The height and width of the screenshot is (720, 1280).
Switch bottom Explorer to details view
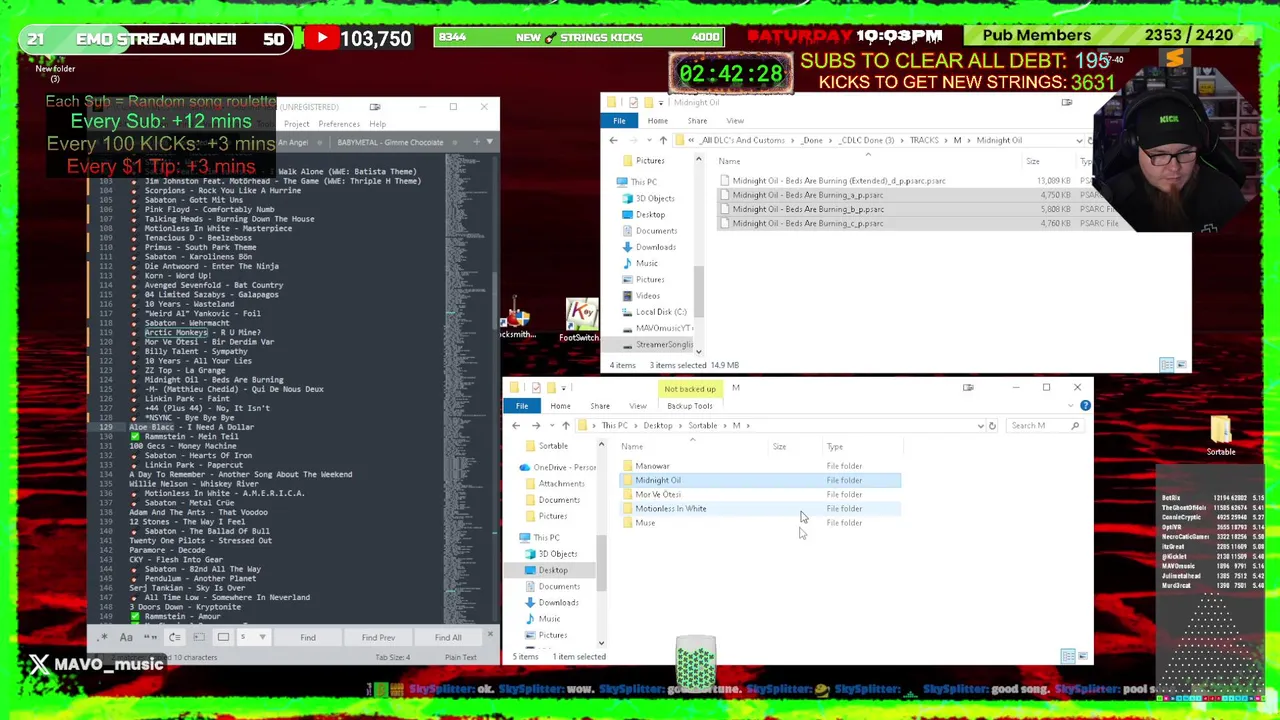tap(1068, 656)
